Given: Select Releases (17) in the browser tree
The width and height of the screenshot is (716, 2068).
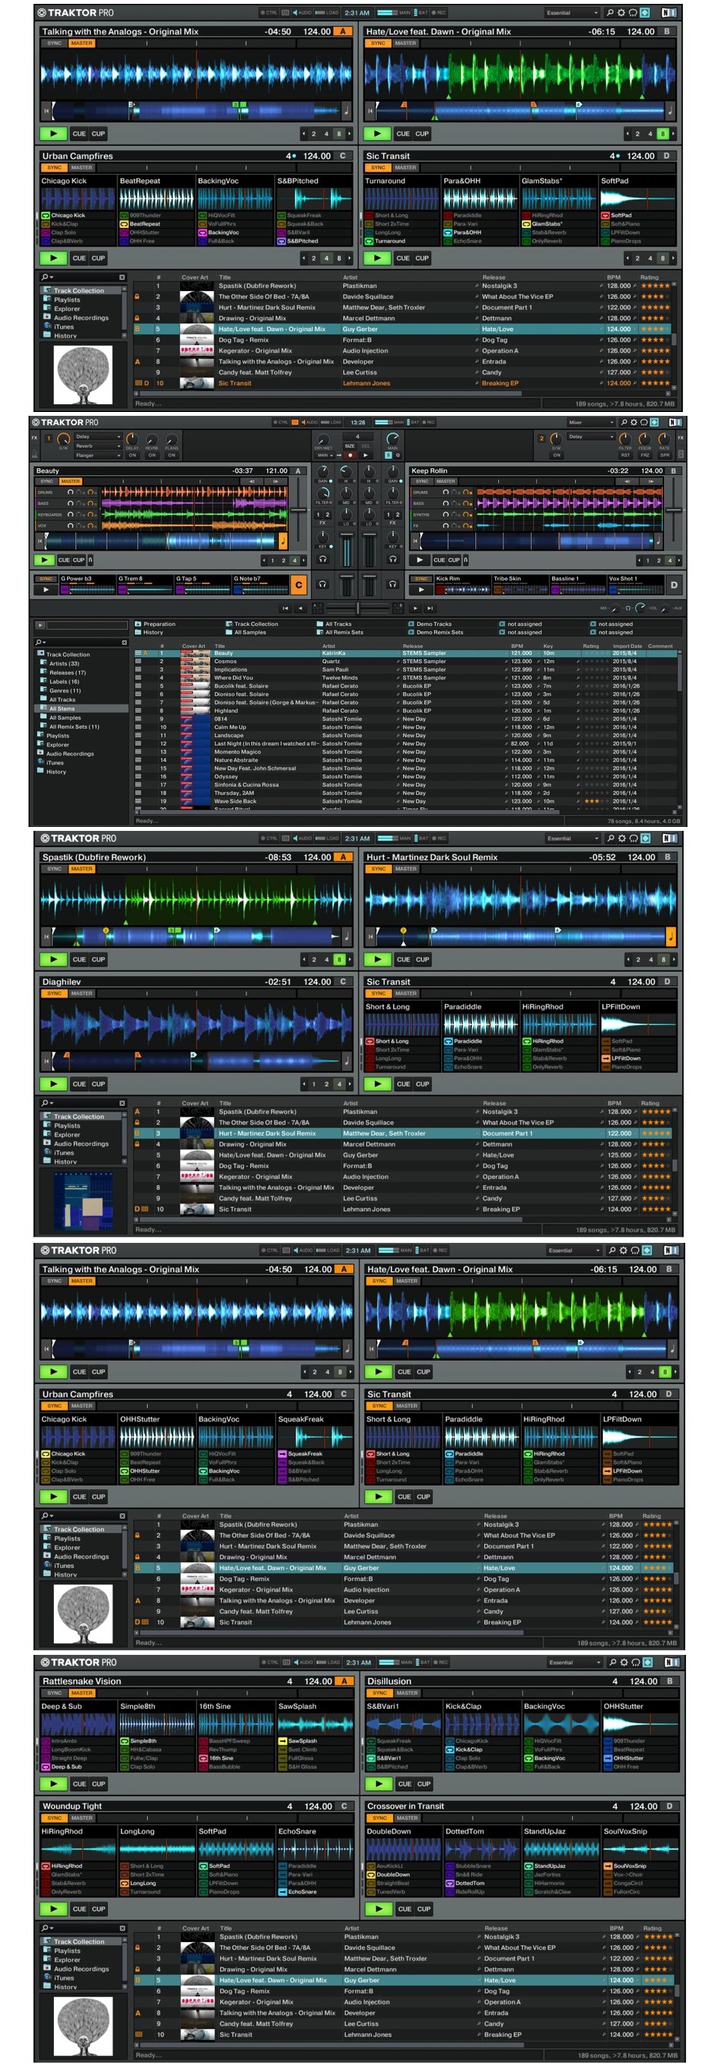Looking at the screenshot, I should [67, 672].
